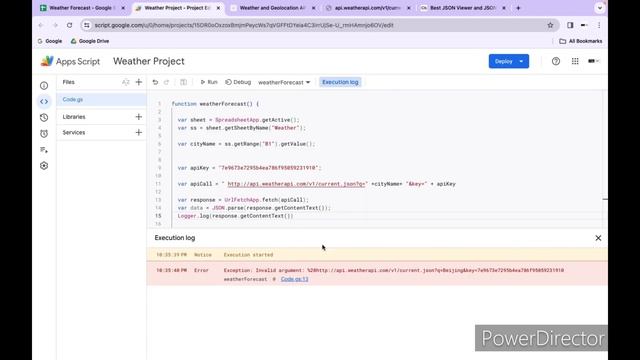This screenshot has width=640, height=360.
Task: Sort files alphabetically with AZ icon
Action: (x=125, y=82)
